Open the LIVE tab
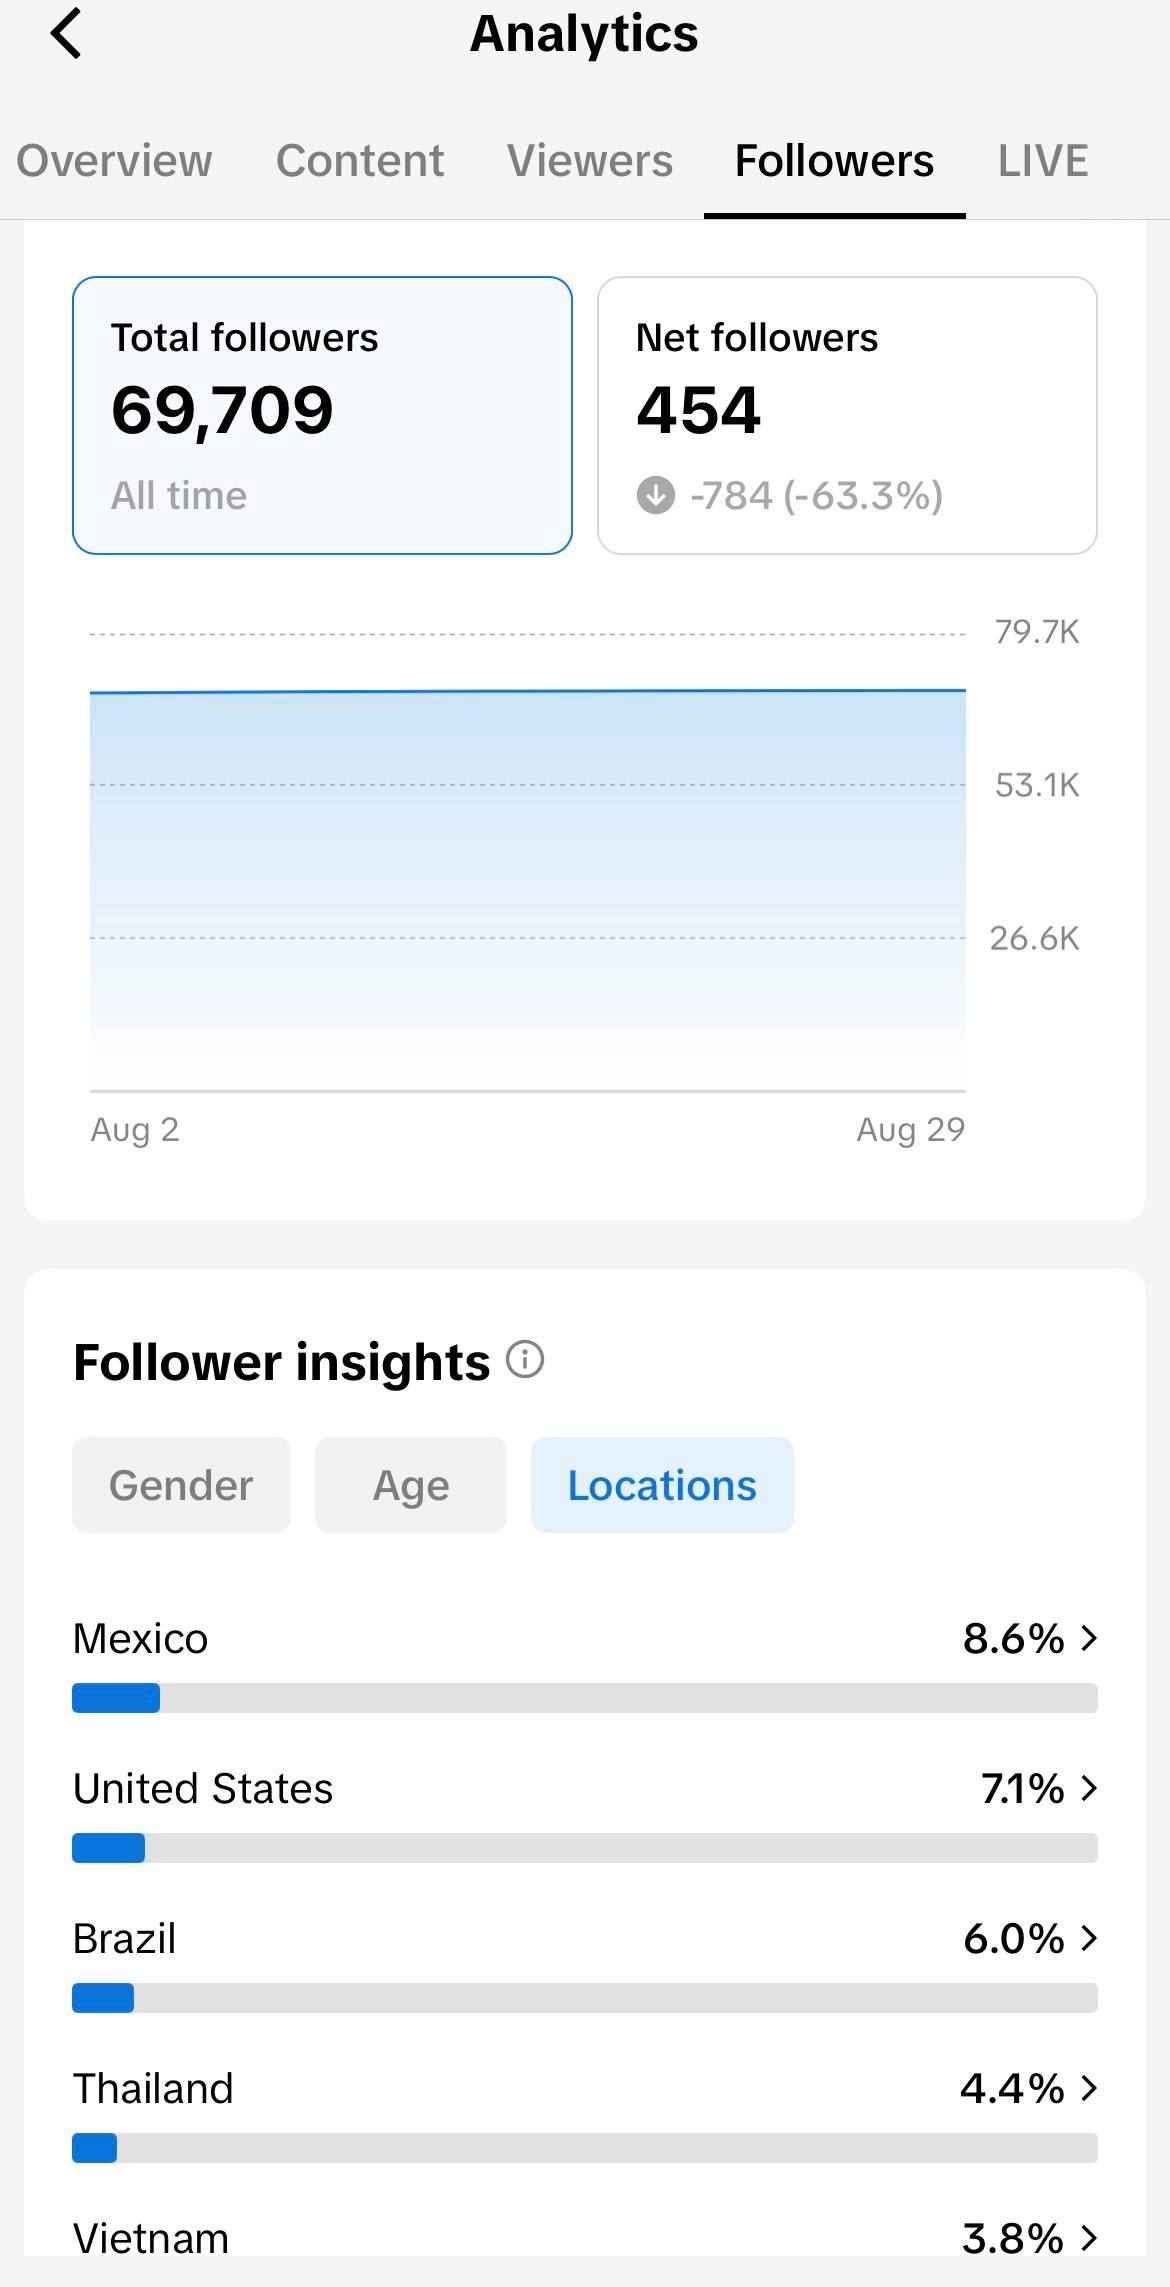This screenshot has height=2287, width=1170. (x=1043, y=161)
